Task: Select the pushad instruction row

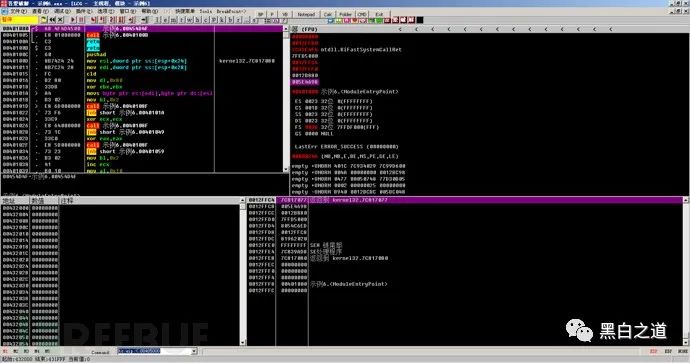Action: 142,55
